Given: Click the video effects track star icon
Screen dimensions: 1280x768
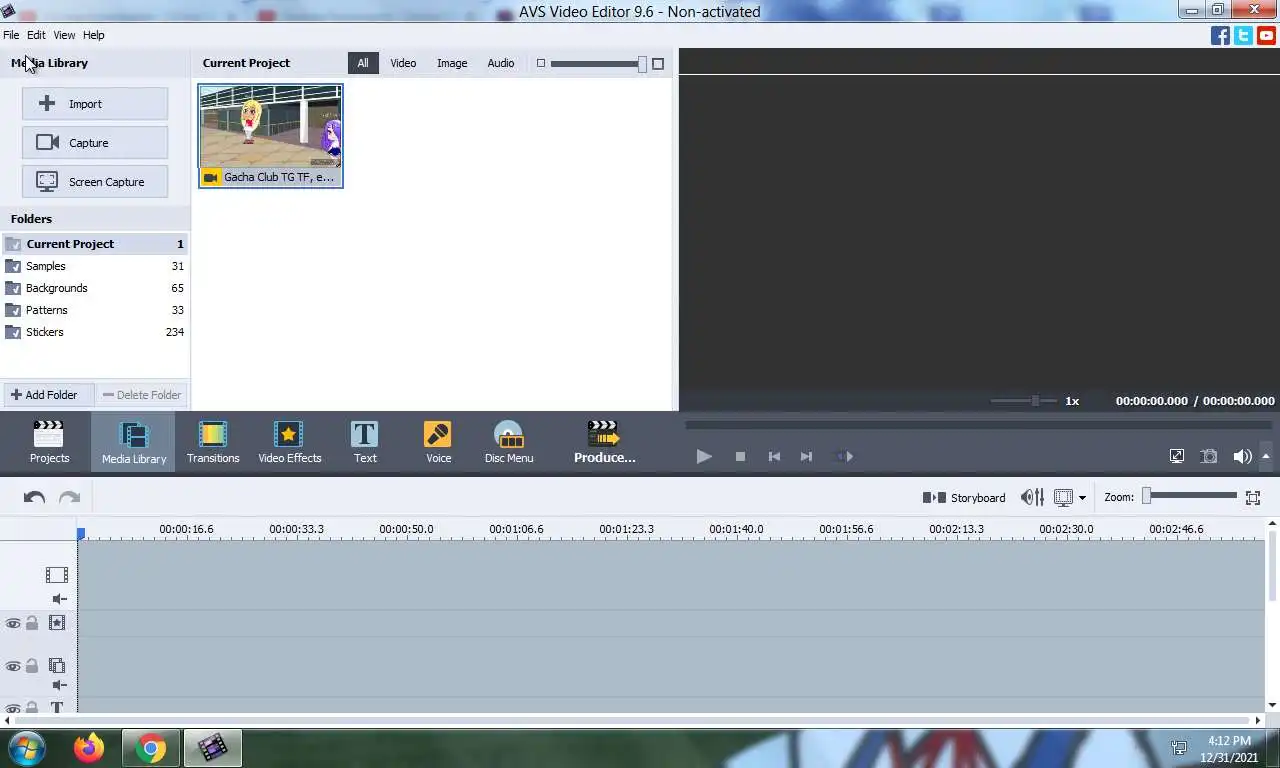Looking at the screenshot, I should [57, 623].
